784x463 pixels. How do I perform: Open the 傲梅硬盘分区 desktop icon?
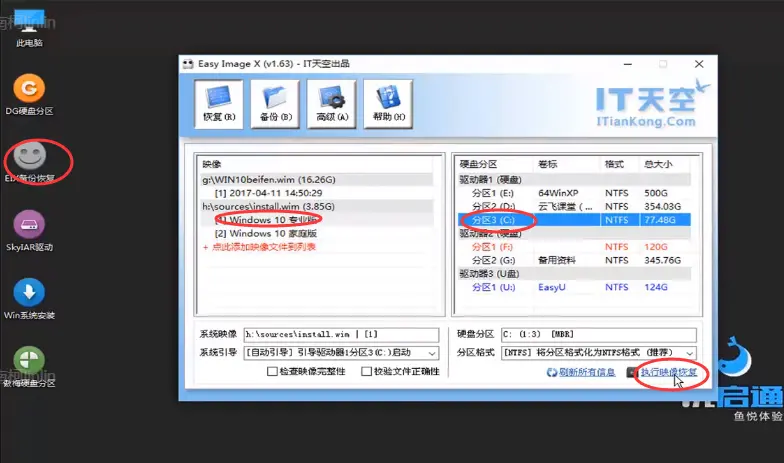(29, 366)
